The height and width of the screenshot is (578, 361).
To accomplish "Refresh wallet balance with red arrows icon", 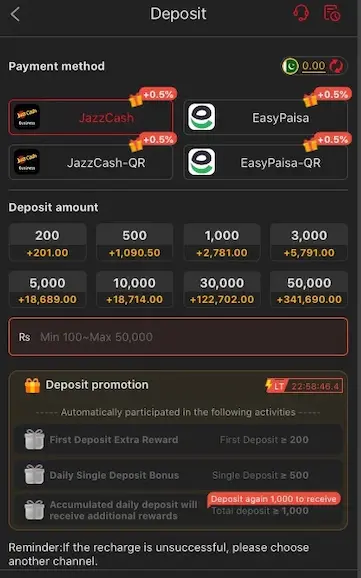I will point(336,66).
